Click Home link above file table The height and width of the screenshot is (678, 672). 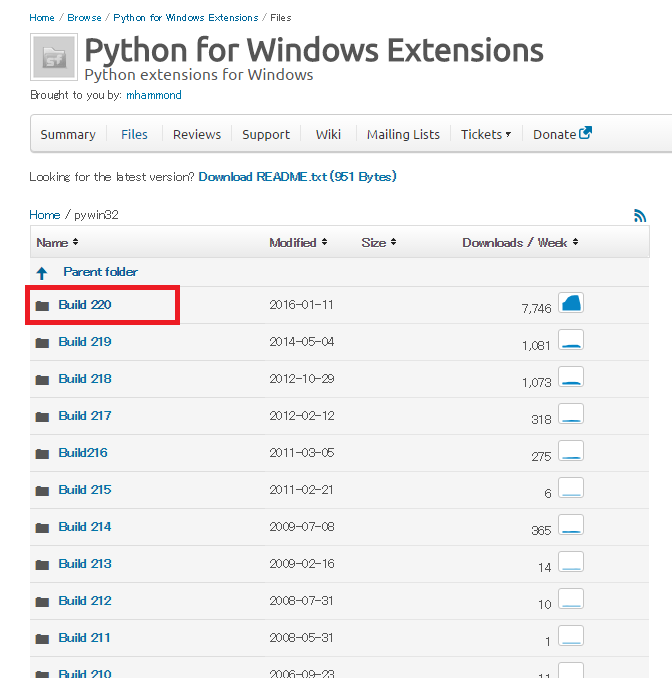[45, 215]
